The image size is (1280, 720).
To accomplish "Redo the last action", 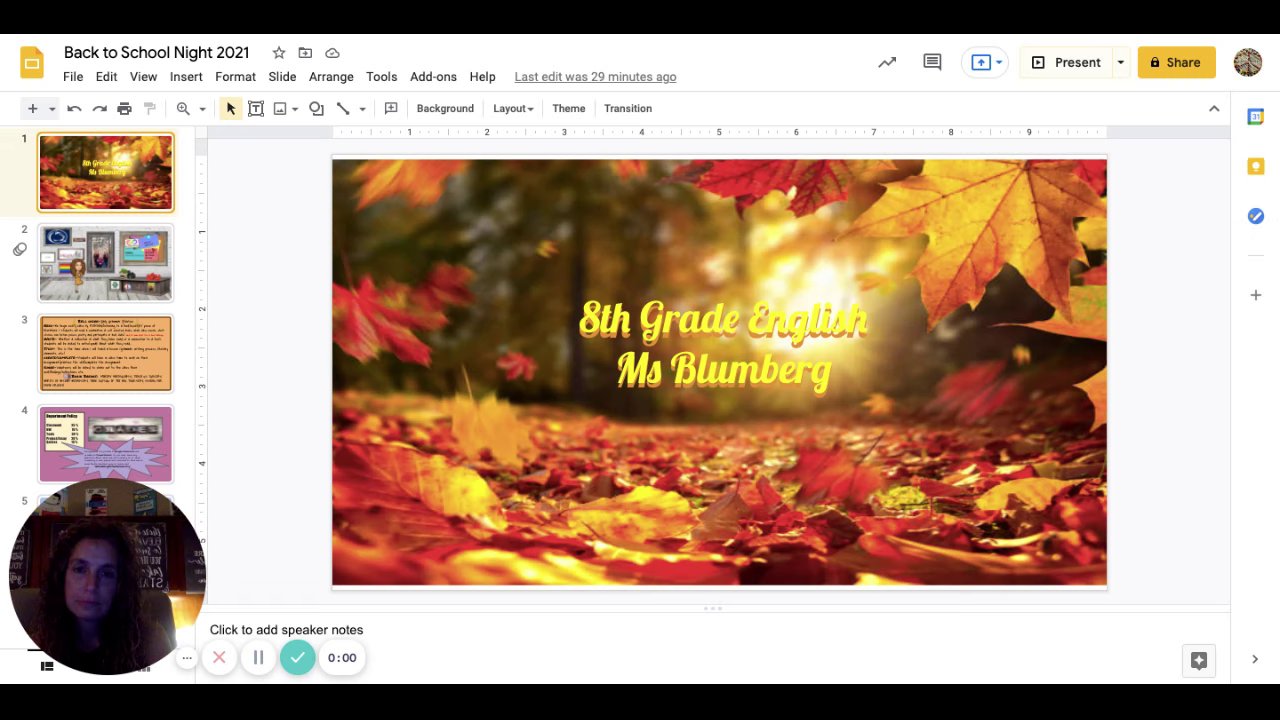I will [x=99, y=108].
